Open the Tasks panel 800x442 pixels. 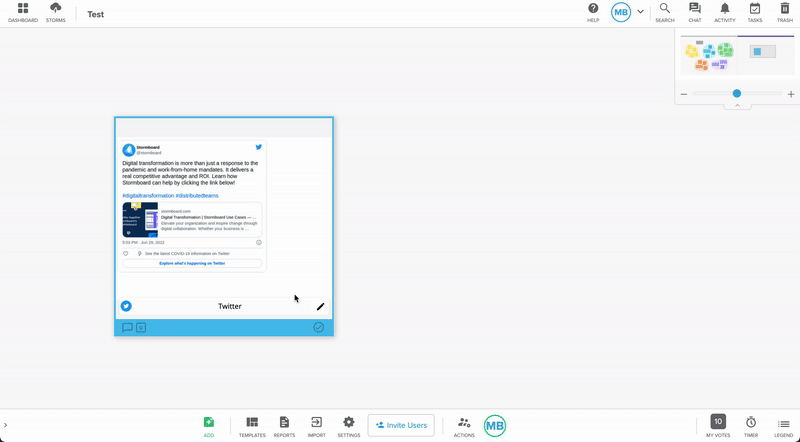(x=755, y=13)
